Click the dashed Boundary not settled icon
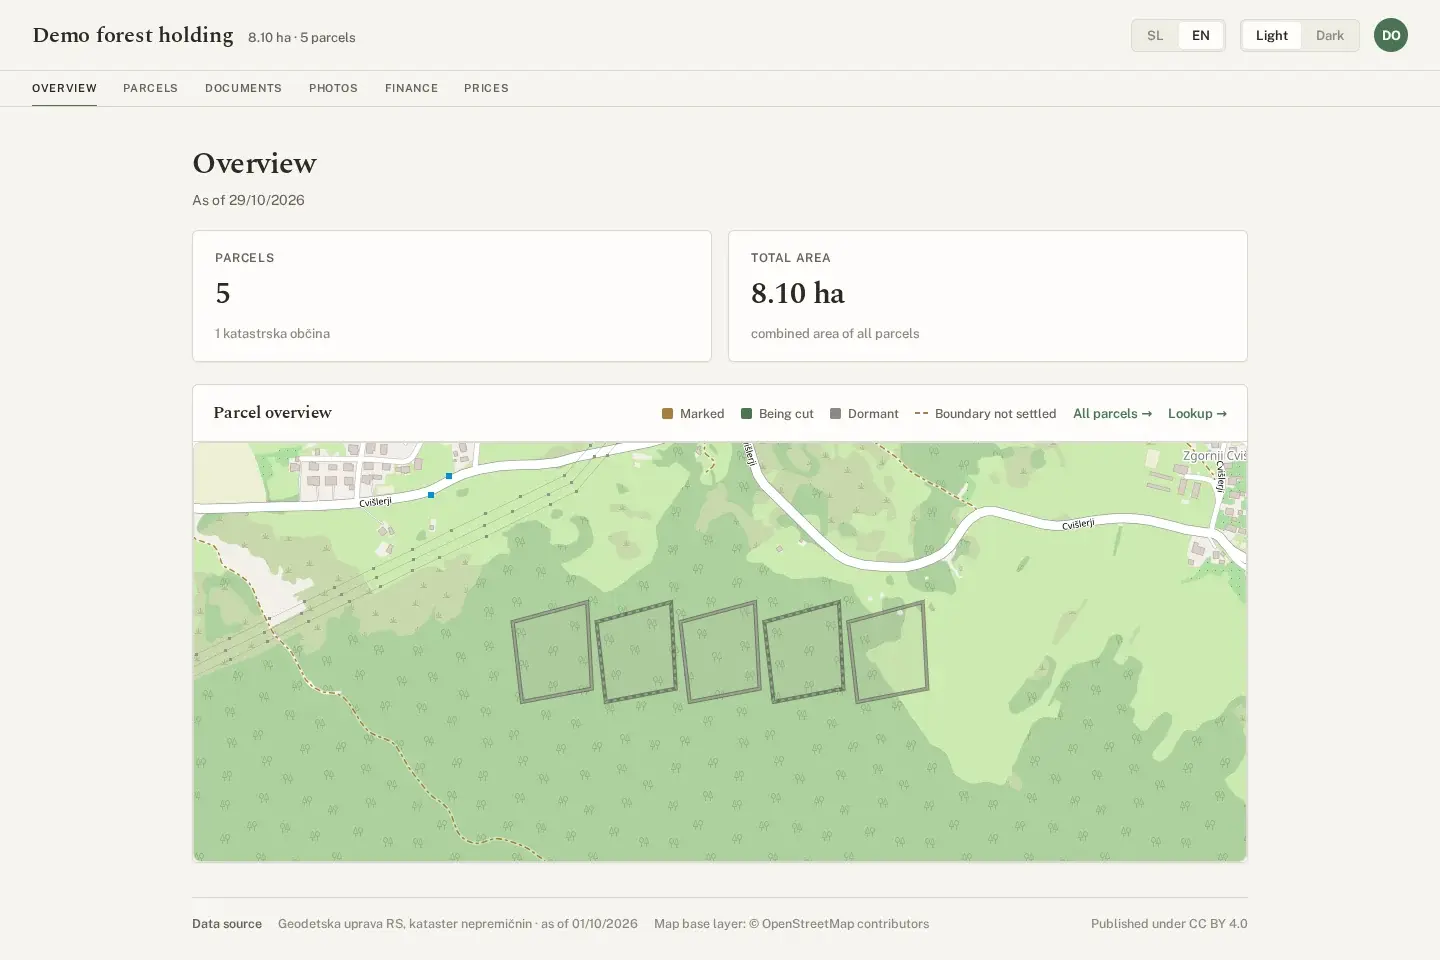Screen dimensions: 1440x960 pos(922,413)
